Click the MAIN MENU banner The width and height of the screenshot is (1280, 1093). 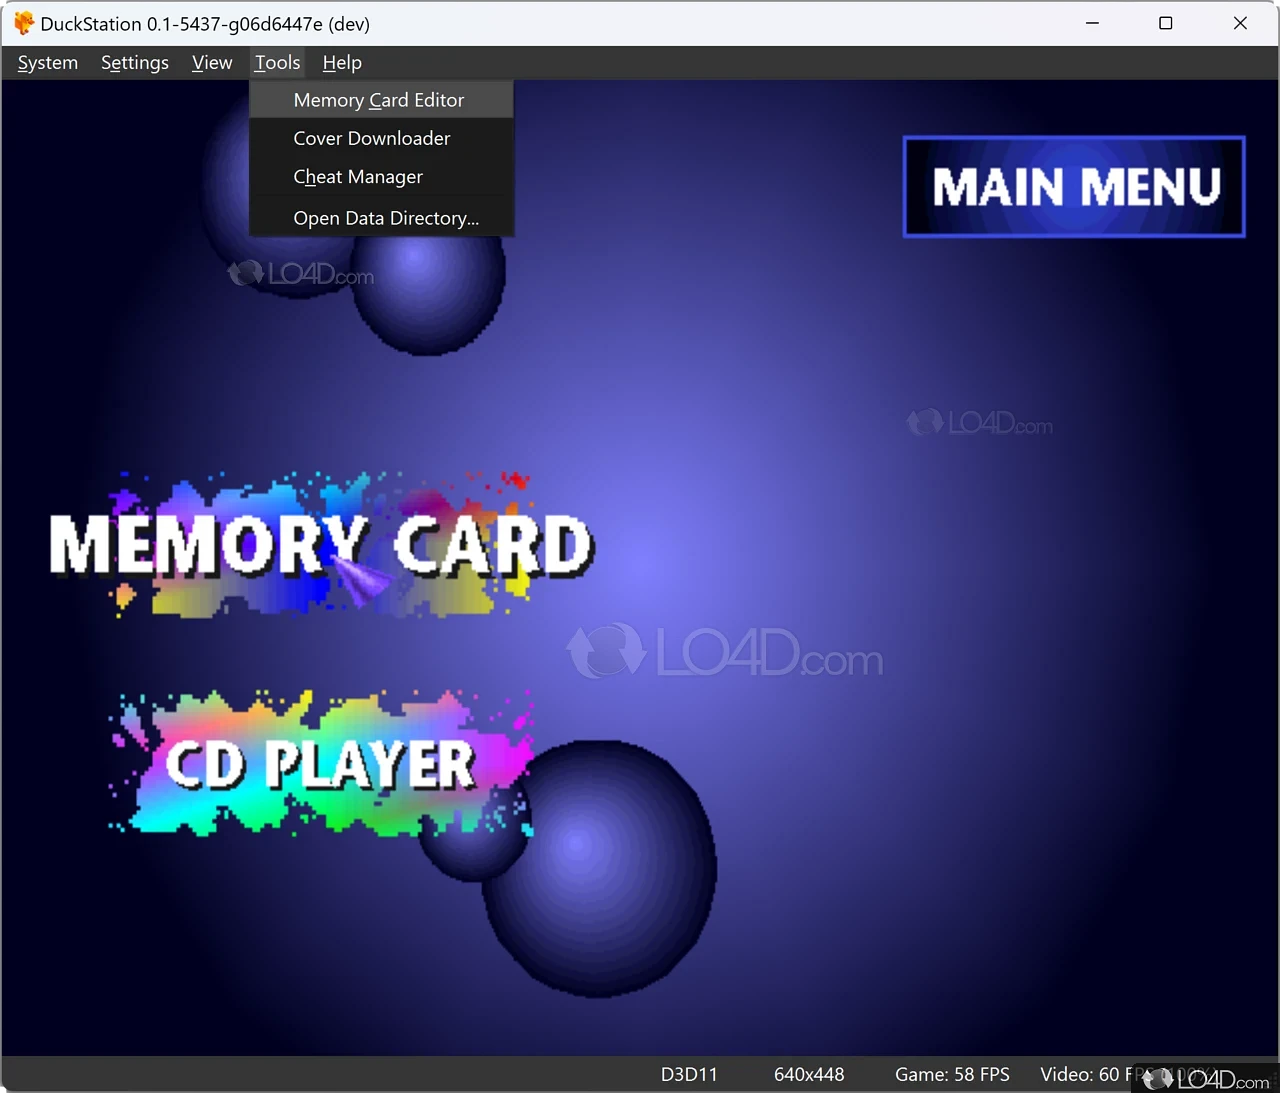(x=1074, y=187)
